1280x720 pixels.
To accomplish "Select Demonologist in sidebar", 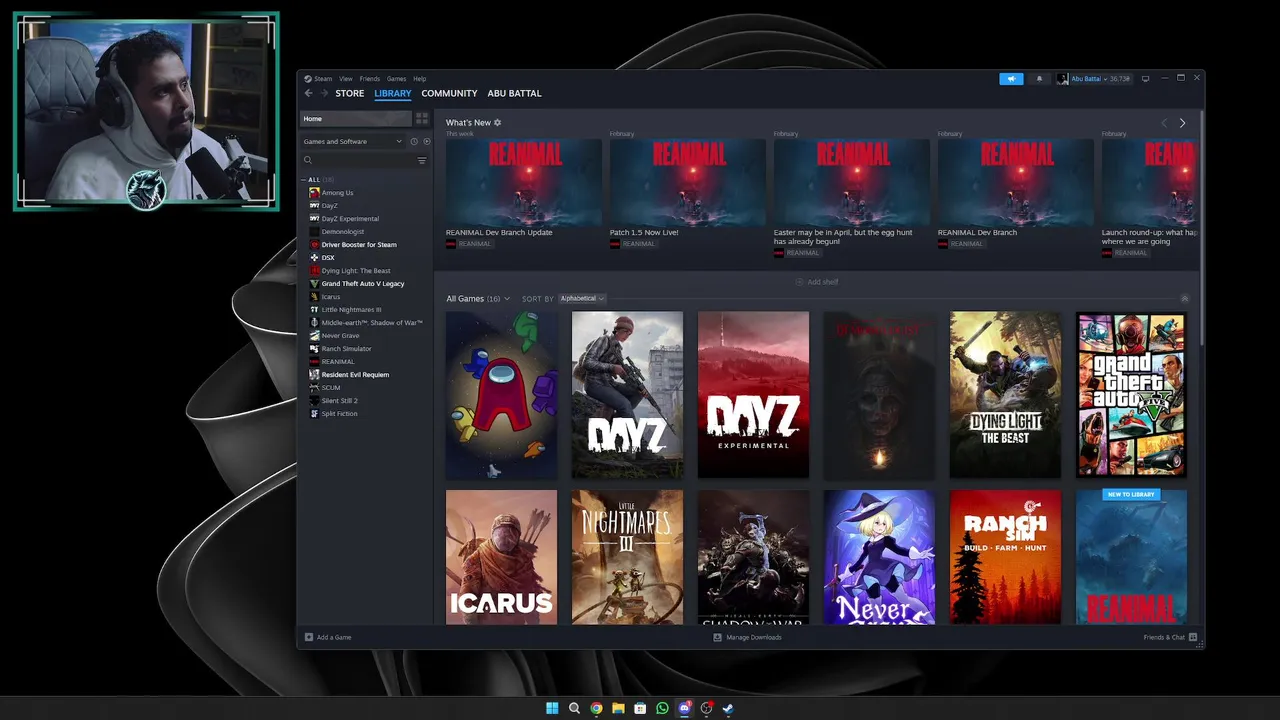I will (343, 231).
